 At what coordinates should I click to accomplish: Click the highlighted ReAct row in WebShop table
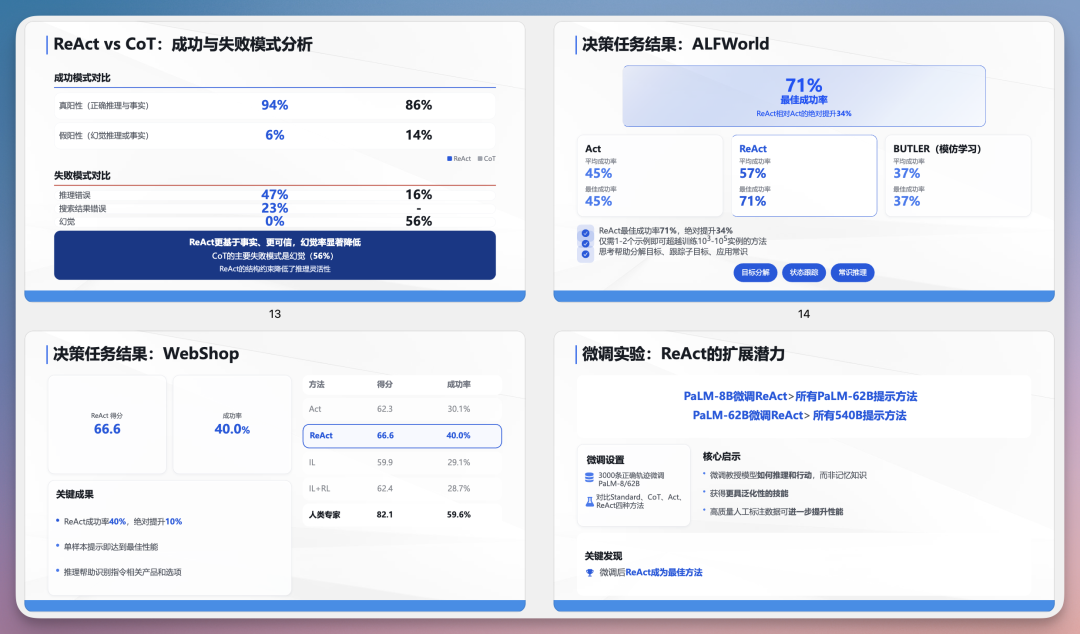[x=402, y=436]
